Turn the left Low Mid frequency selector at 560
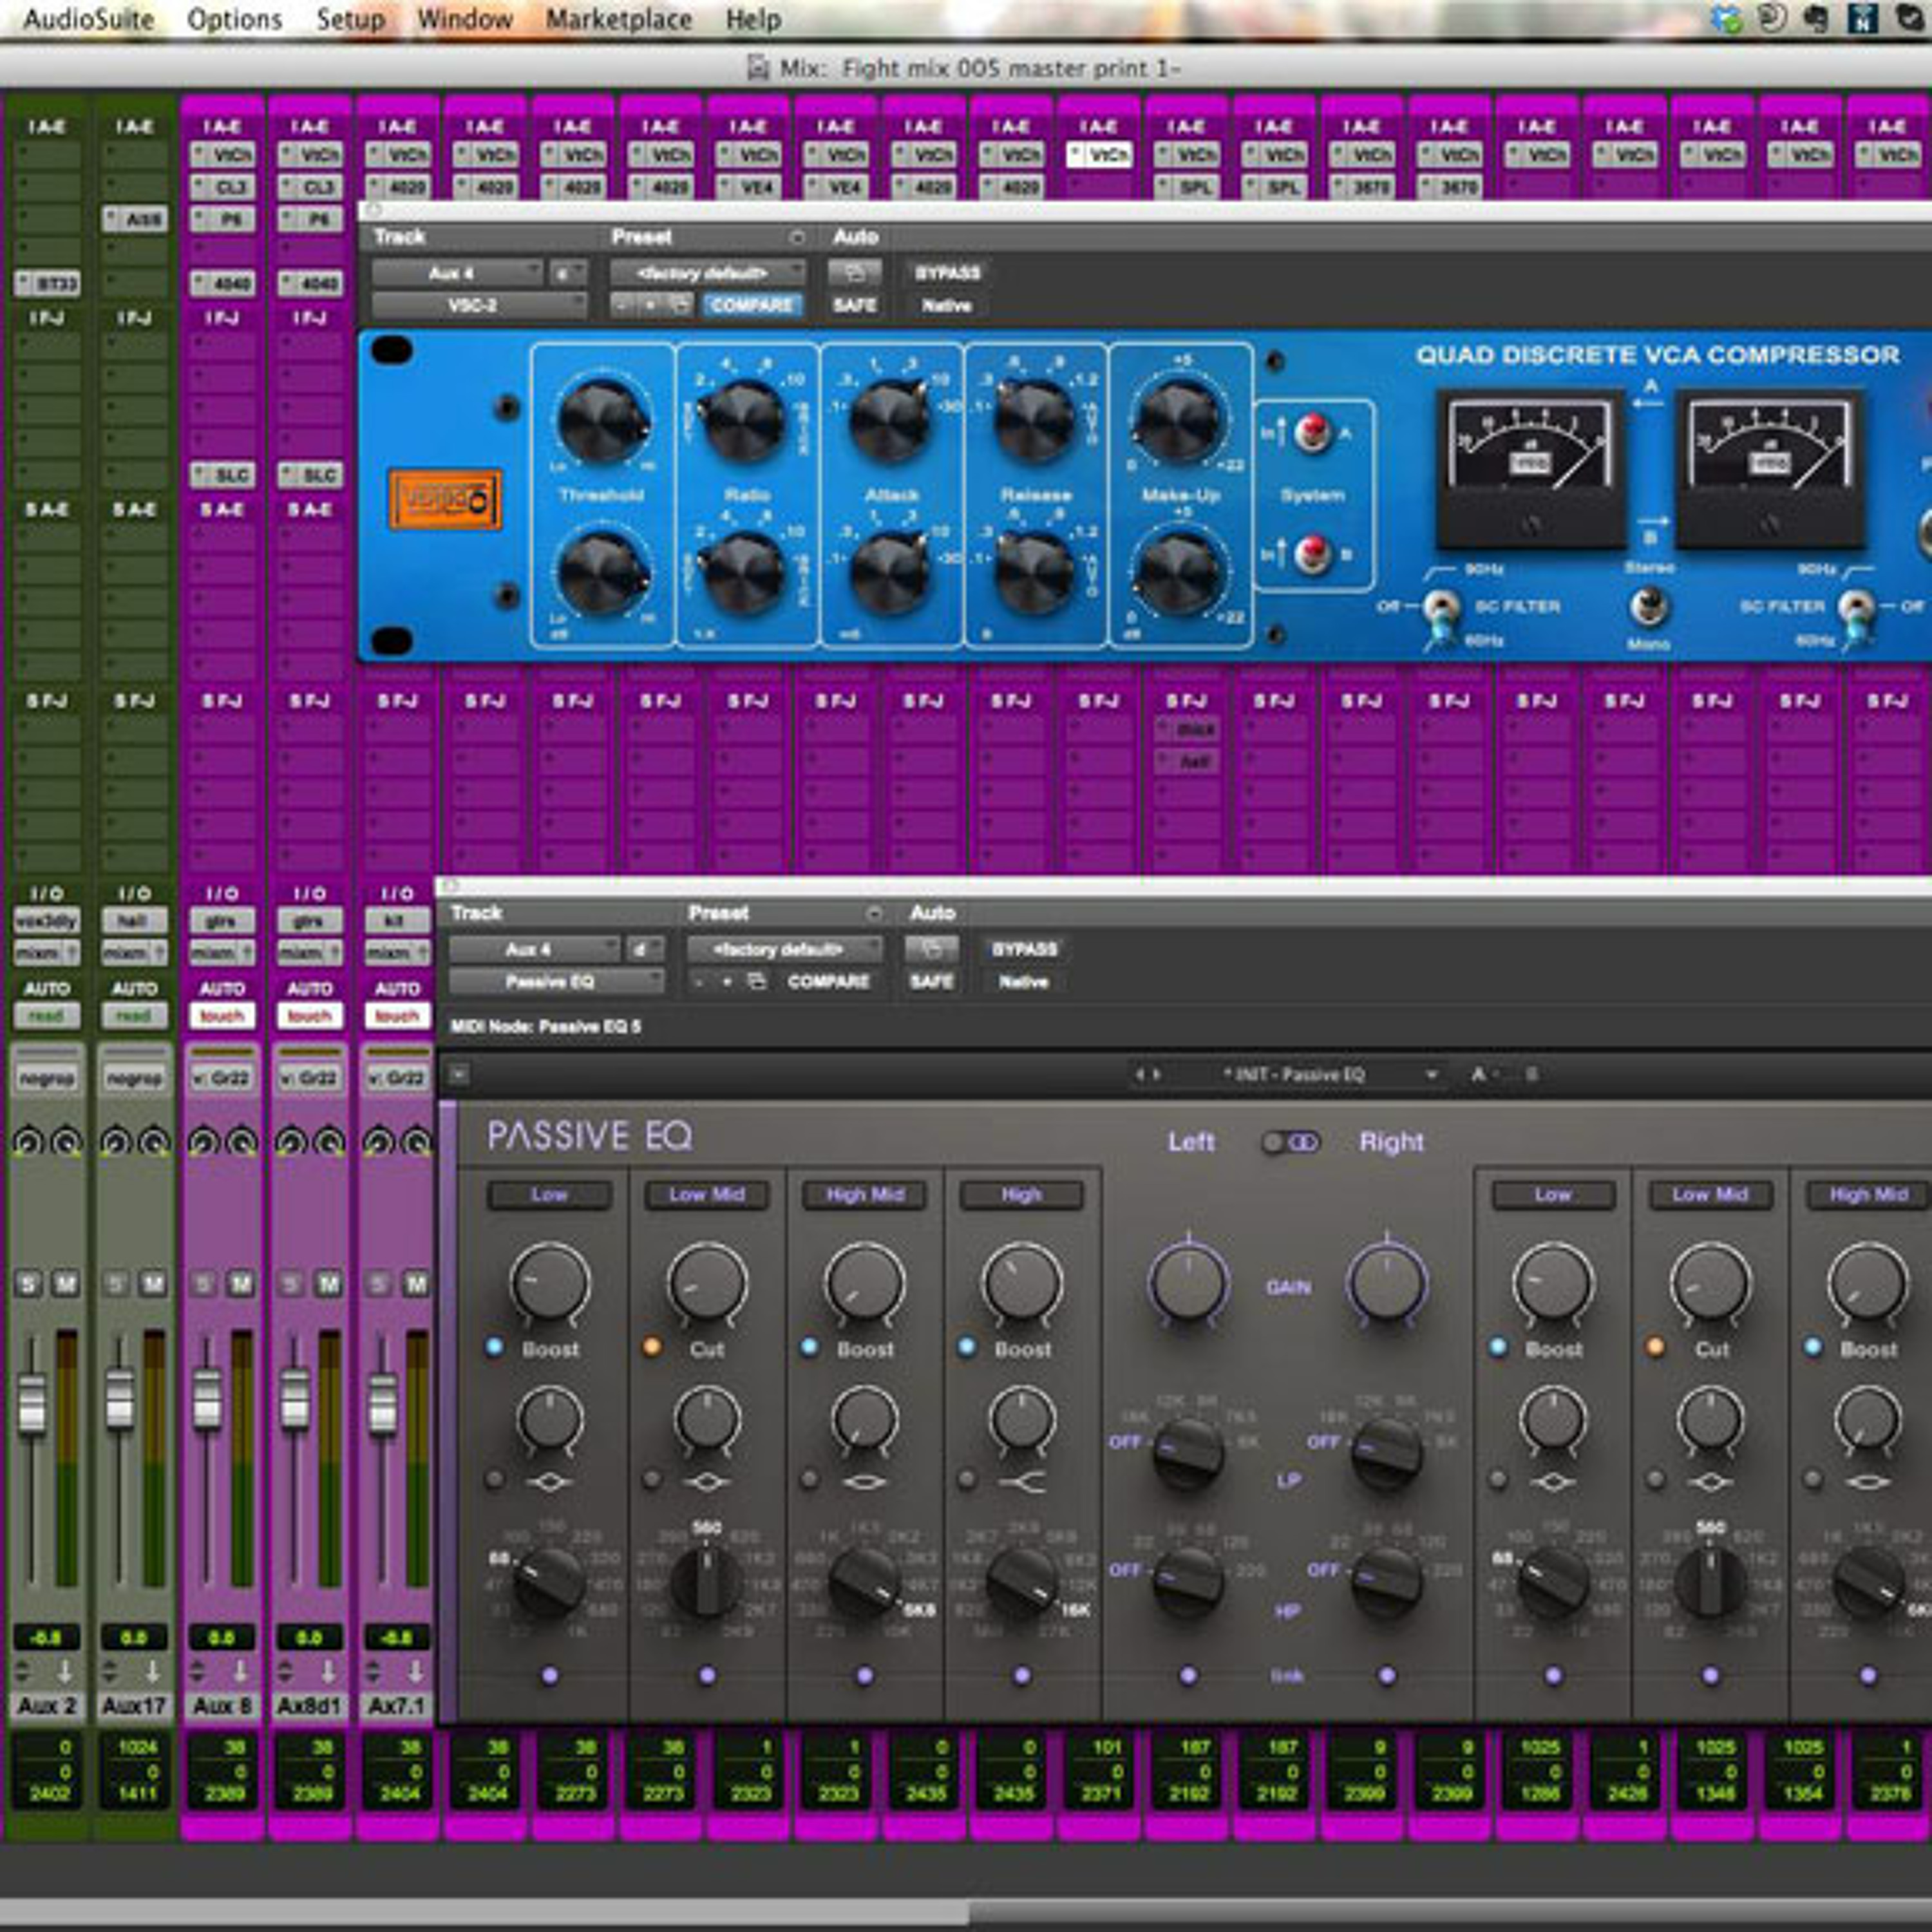 (x=706, y=1583)
